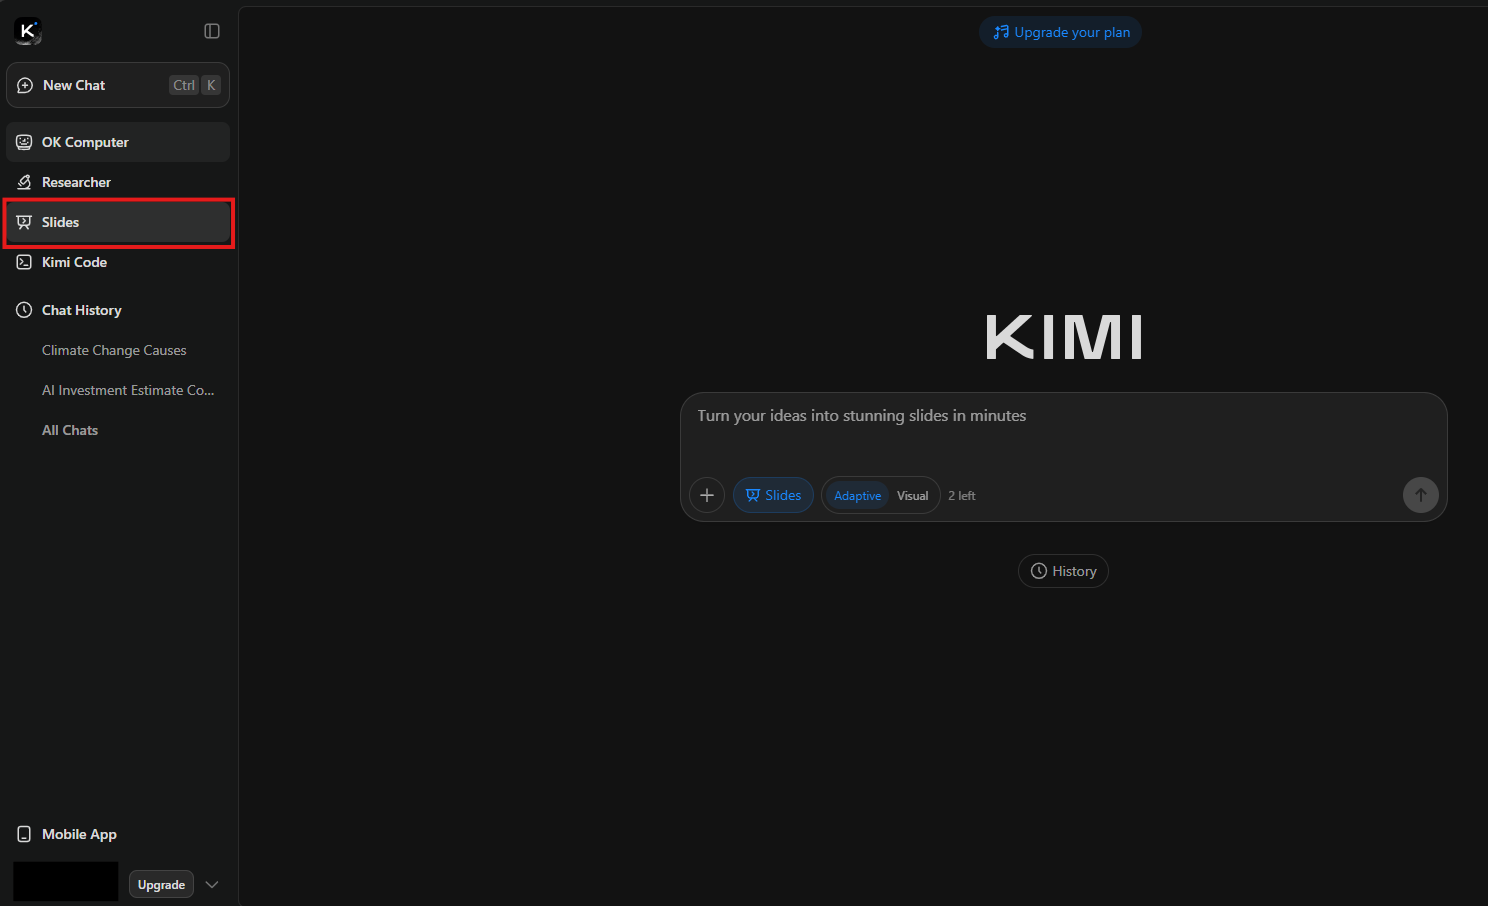Start a New Chat
This screenshot has height=906, width=1488.
tap(74, 85)
